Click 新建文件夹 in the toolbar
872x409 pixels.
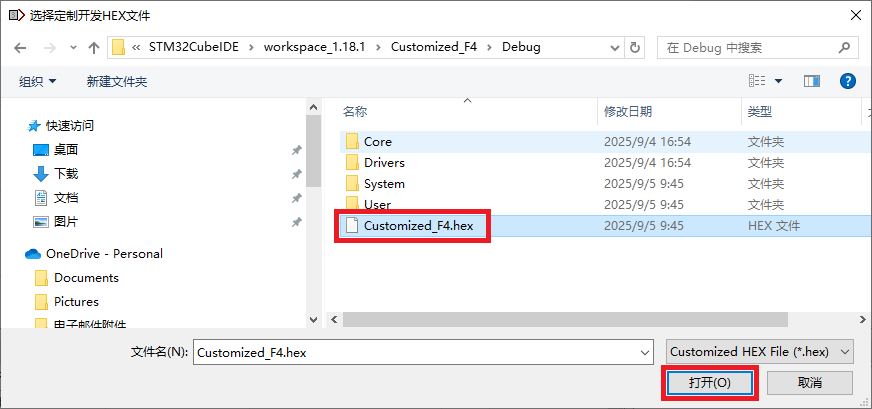click(117, 81)
